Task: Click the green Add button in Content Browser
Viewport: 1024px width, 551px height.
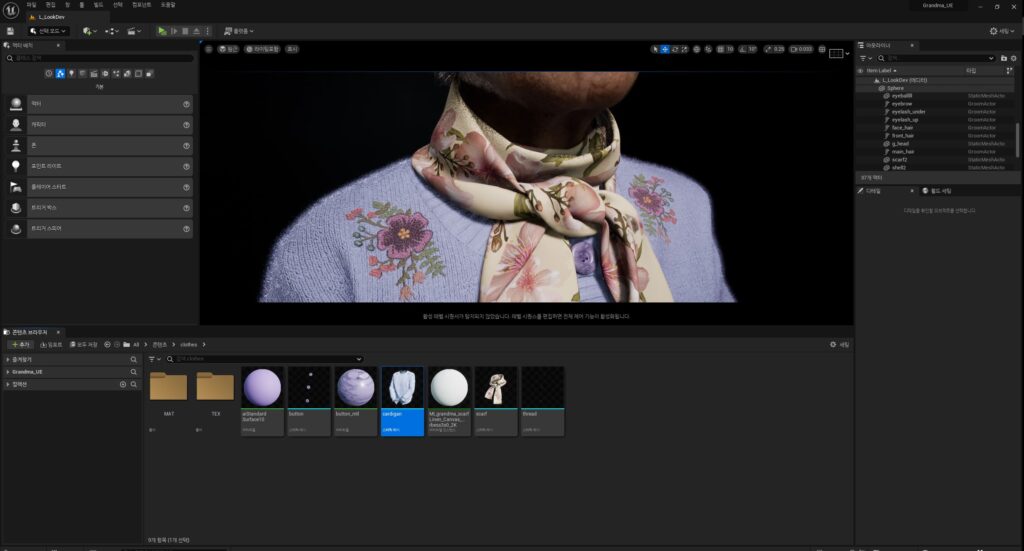Action: 20,344
